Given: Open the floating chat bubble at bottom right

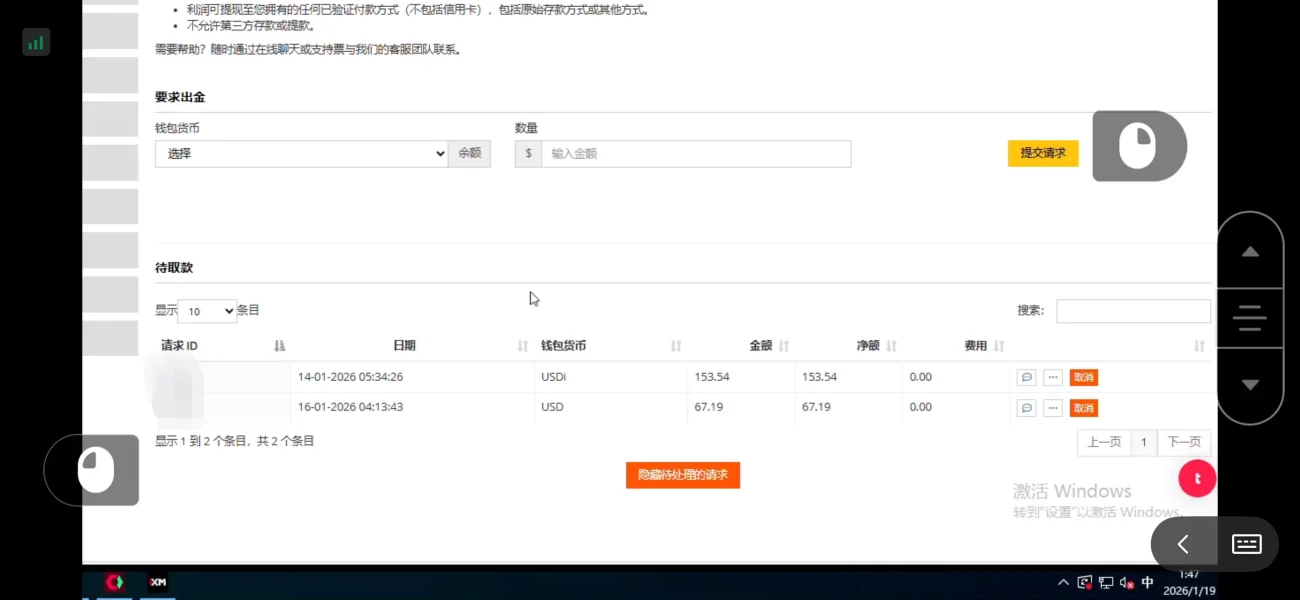Looking at the screenshot, I should point(1197,478).
